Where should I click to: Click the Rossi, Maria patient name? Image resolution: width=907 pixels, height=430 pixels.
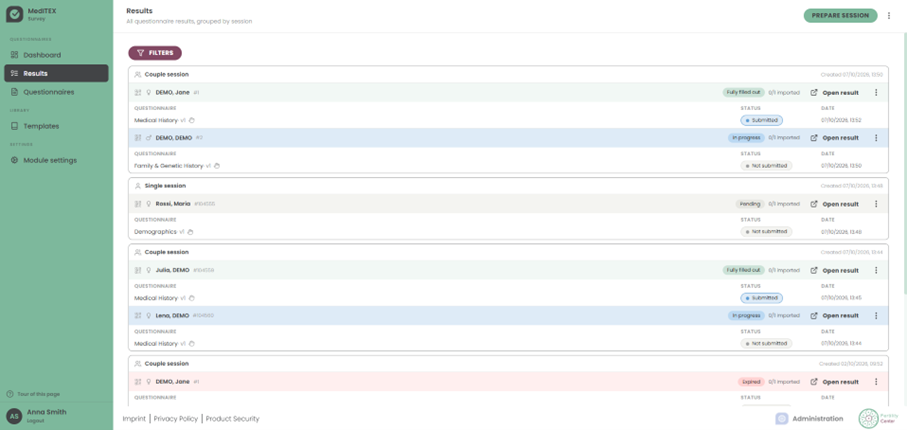tap(173, 204)
